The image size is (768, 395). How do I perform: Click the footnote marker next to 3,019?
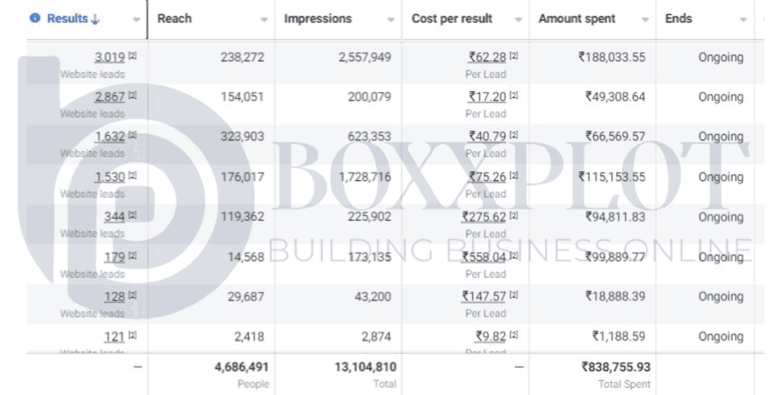pos(132,56)
